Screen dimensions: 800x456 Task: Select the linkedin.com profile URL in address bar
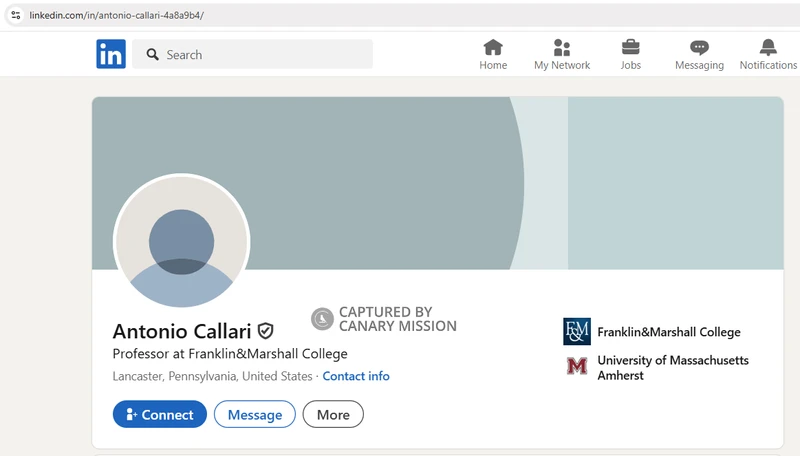click(x=116, y=15)
